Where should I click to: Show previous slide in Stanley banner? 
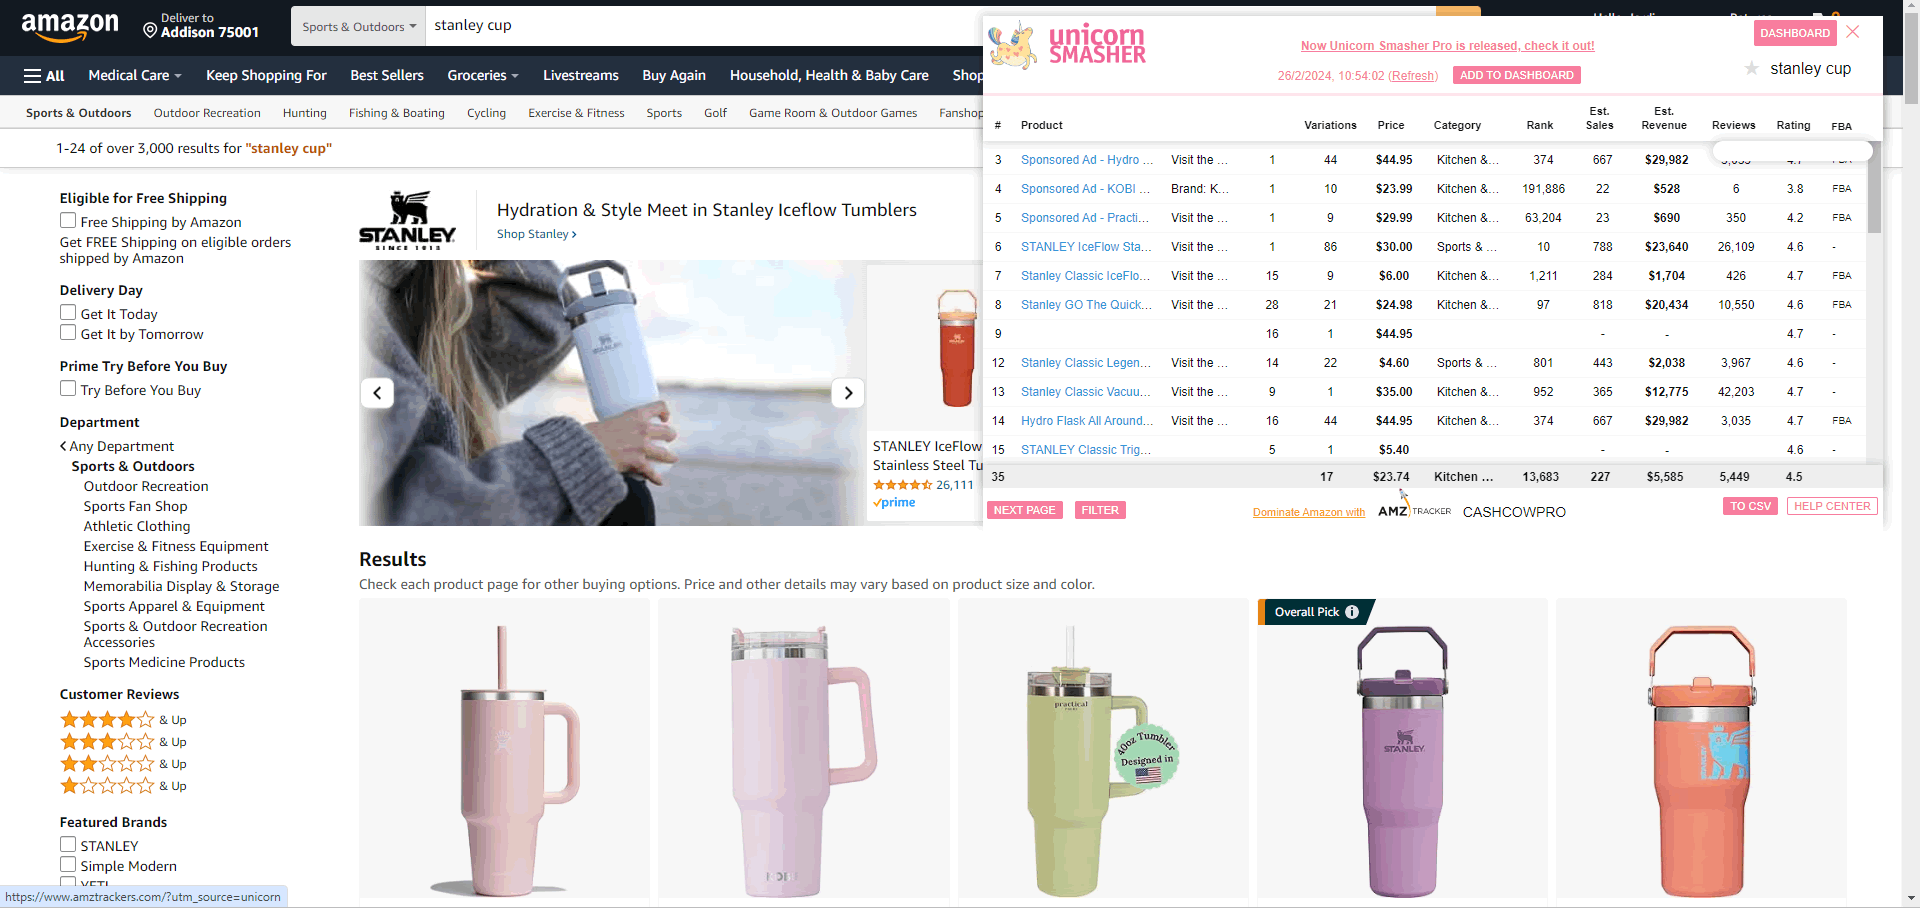click(377, 393)
